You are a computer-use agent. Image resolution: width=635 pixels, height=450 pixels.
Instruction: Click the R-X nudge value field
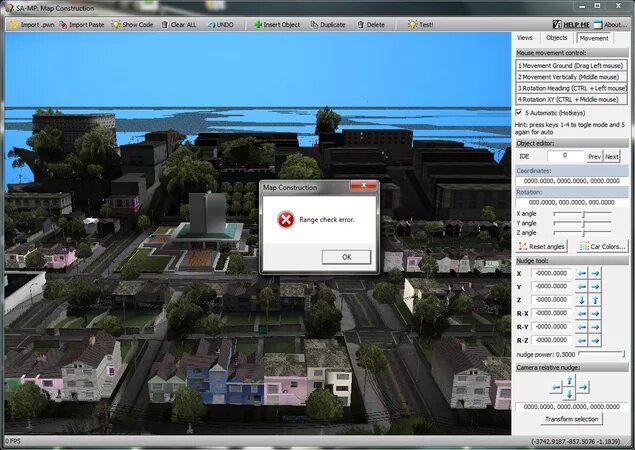click(552, 313)
